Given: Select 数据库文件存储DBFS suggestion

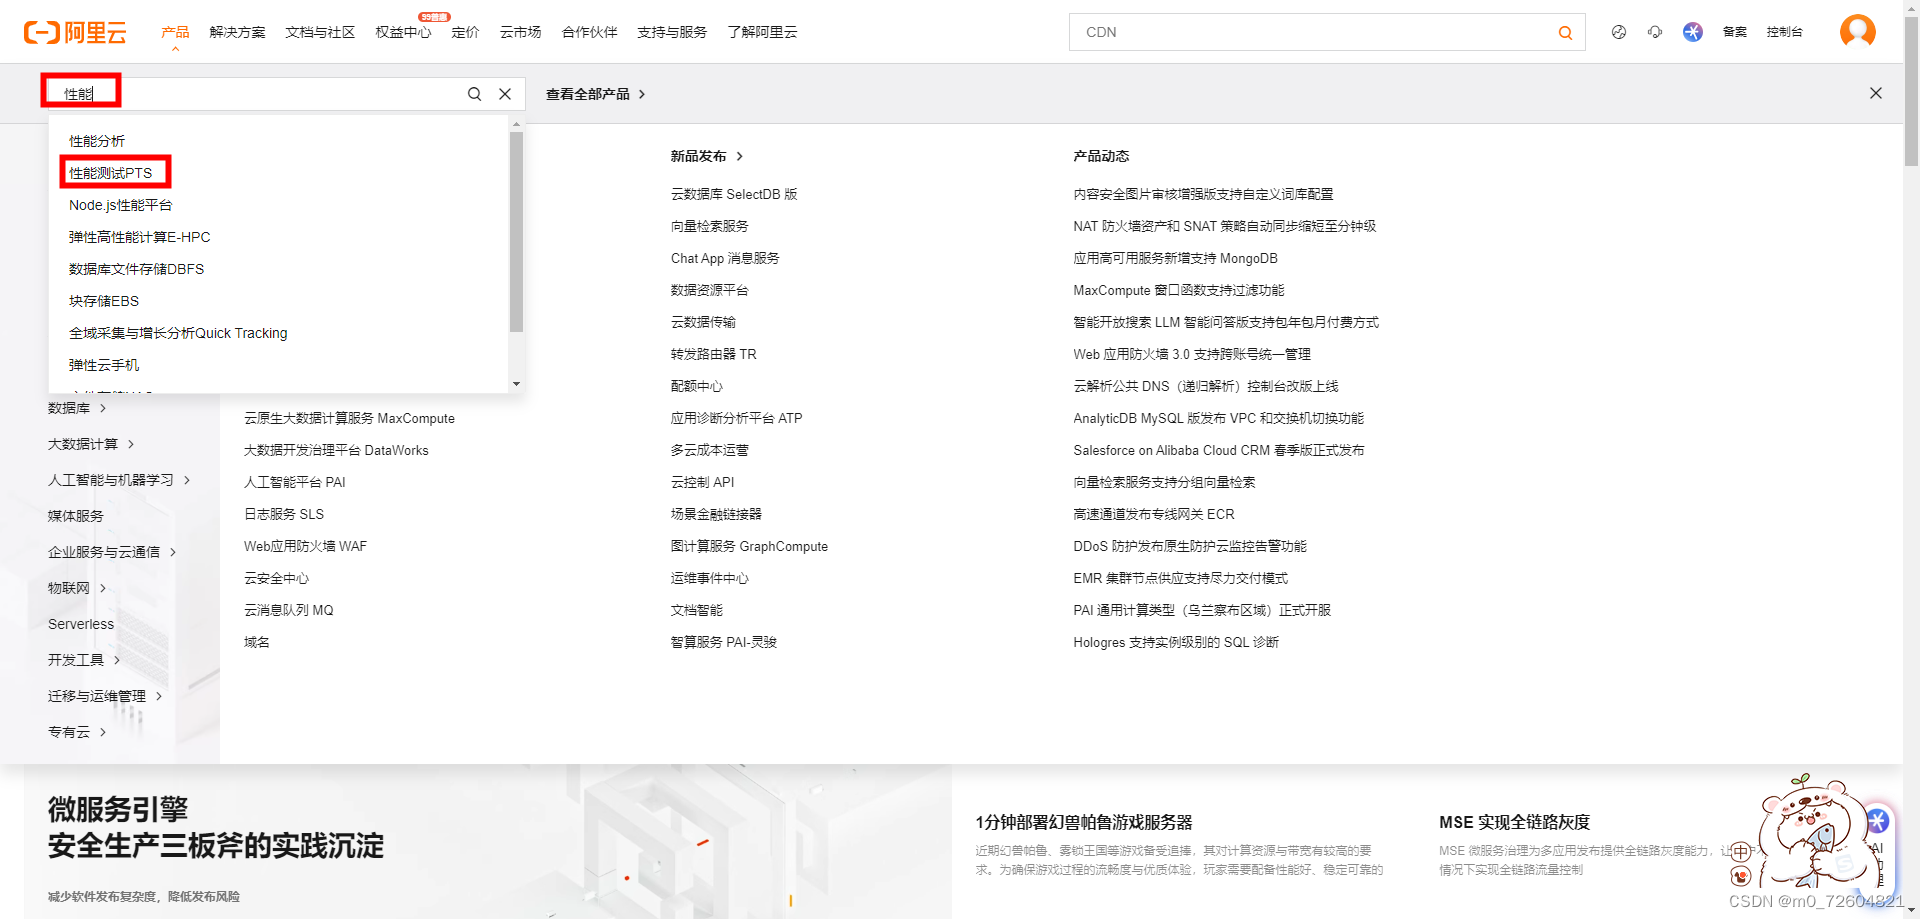Looking at the screenshot, I should (x=137, y=269).
